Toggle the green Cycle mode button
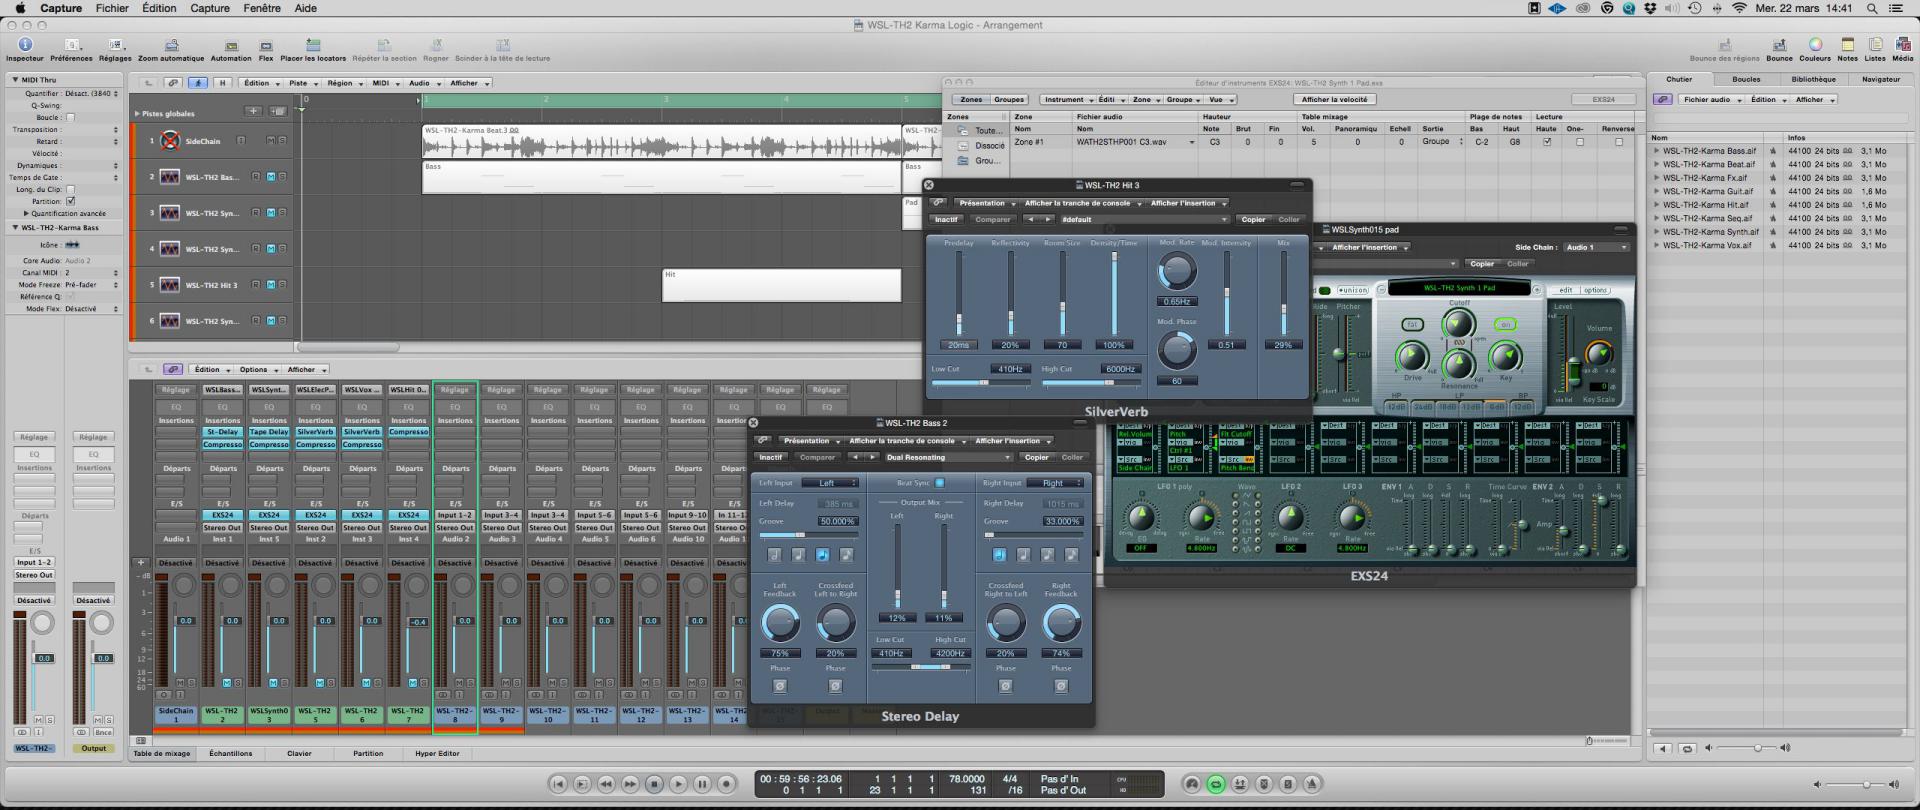This screenshot has height=810, width=1920. [1216, 784]
